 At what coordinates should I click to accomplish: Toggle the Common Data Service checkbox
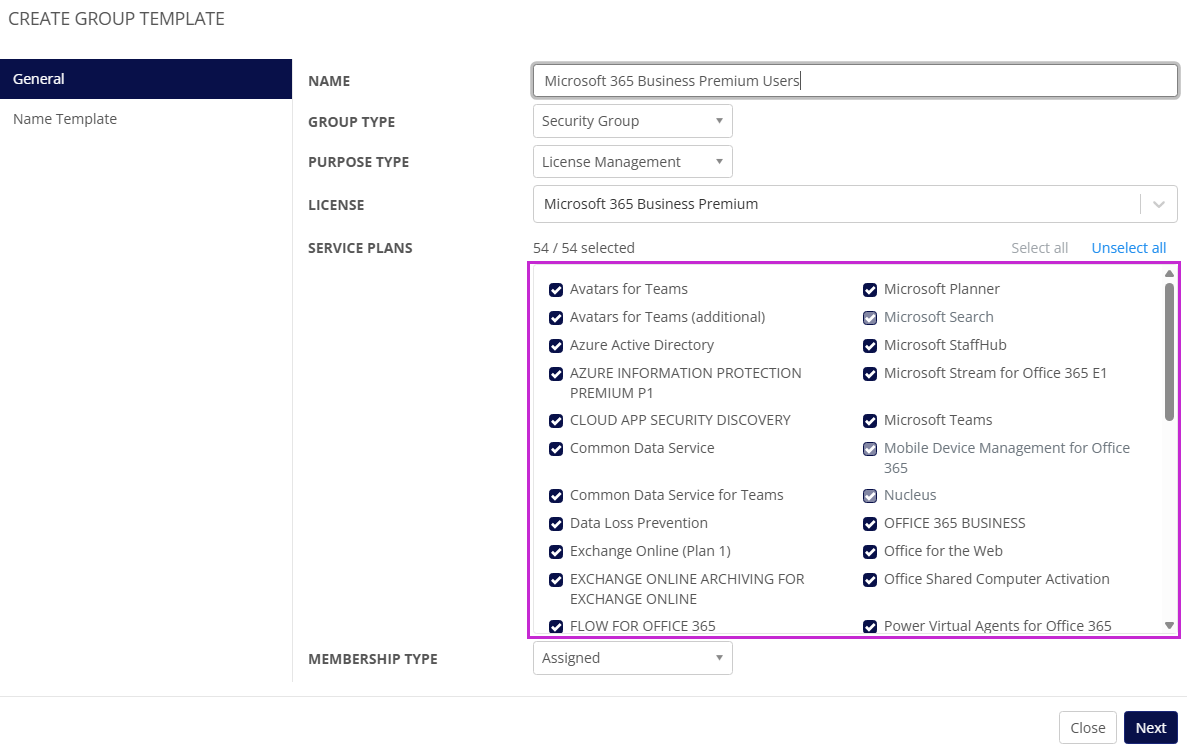(556, 449)
